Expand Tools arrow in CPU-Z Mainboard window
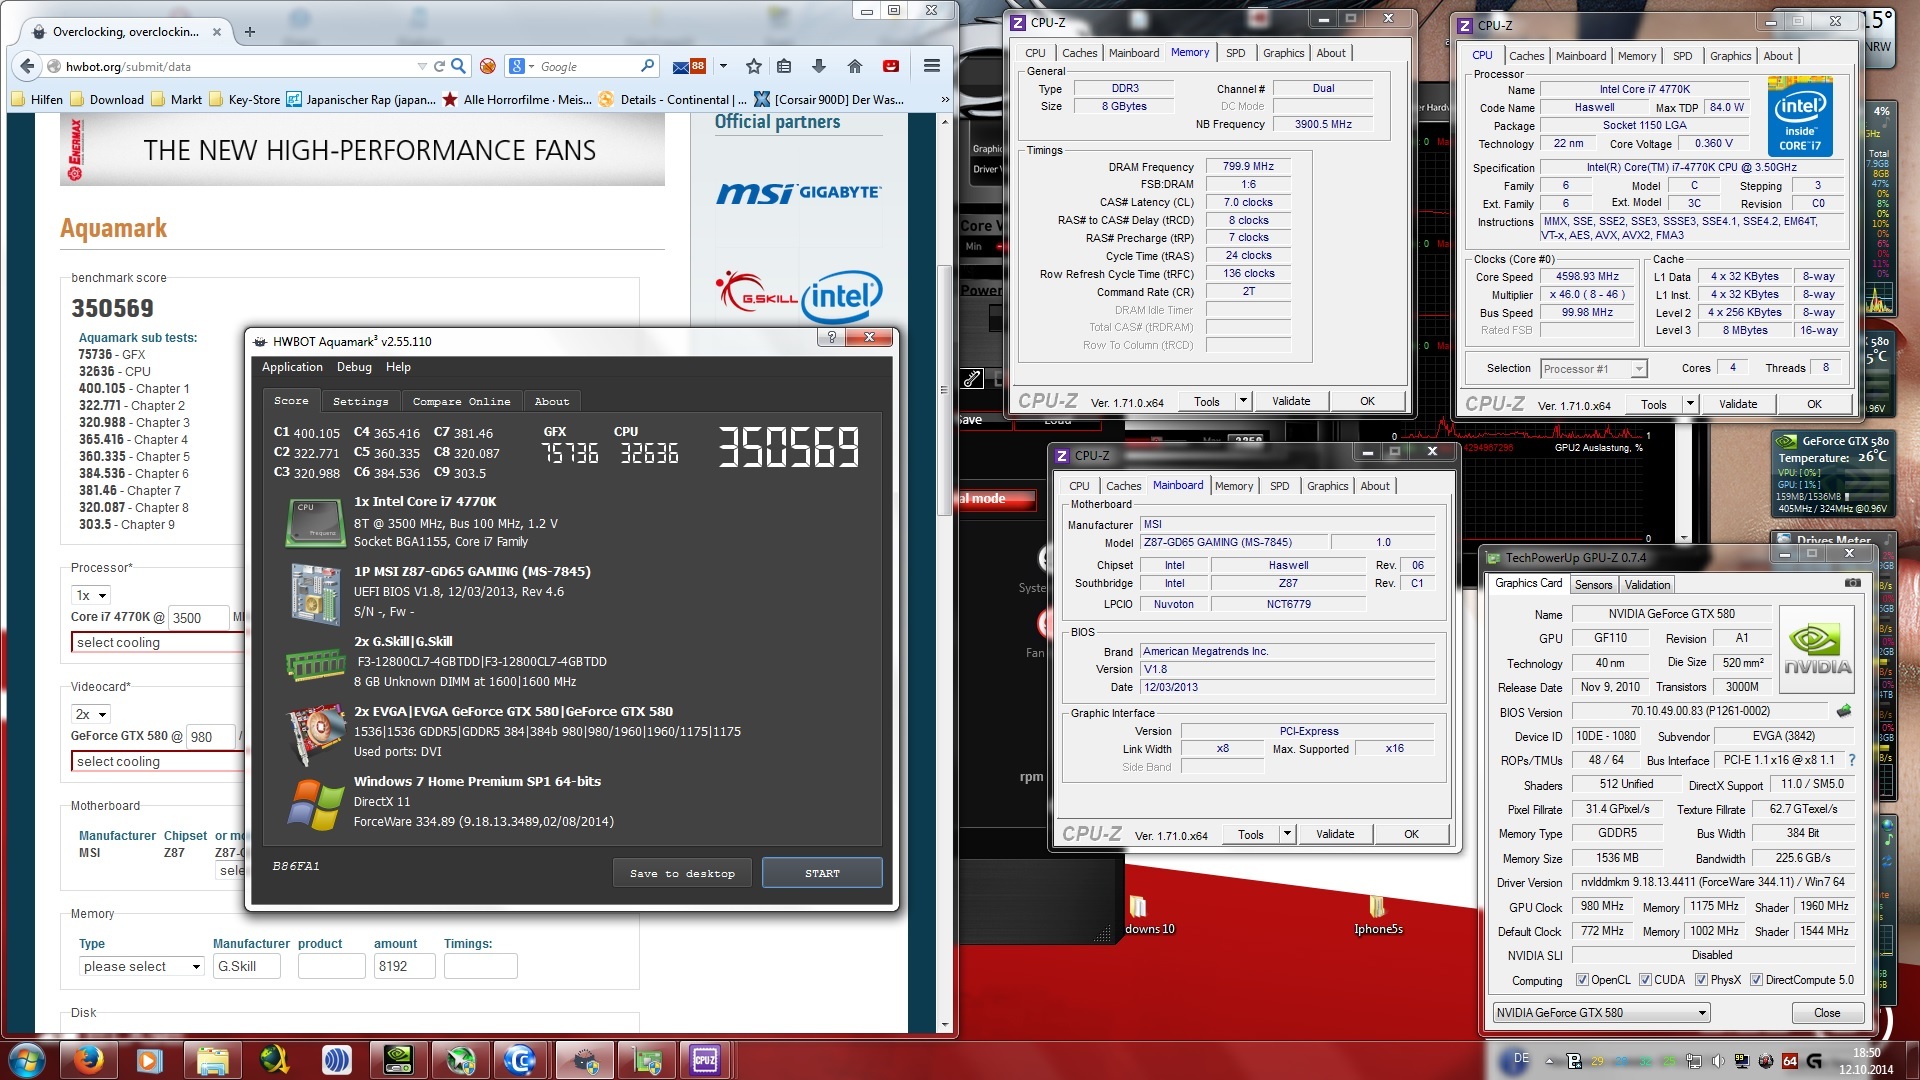 click(x=1287, y=834)
